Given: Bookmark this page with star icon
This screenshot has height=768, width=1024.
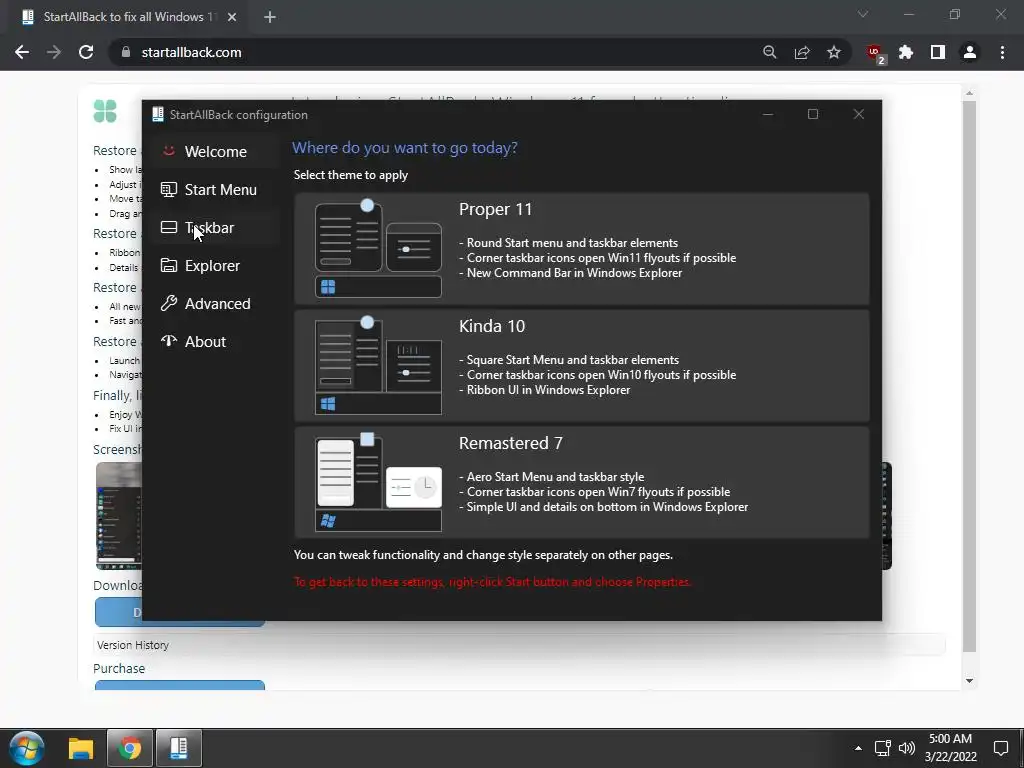Looking at the screenshot, I should (834, 52).
